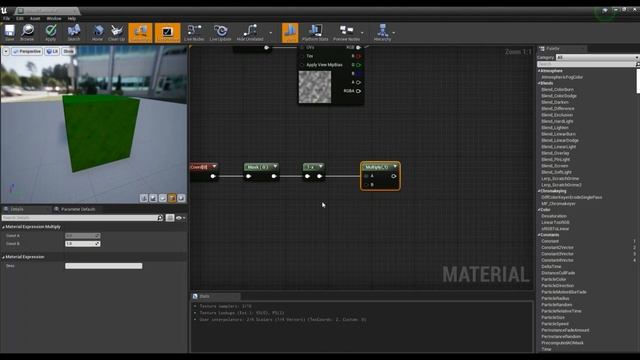Apply material changes with the Apply icon
The image size is (640, 360).
51,32
